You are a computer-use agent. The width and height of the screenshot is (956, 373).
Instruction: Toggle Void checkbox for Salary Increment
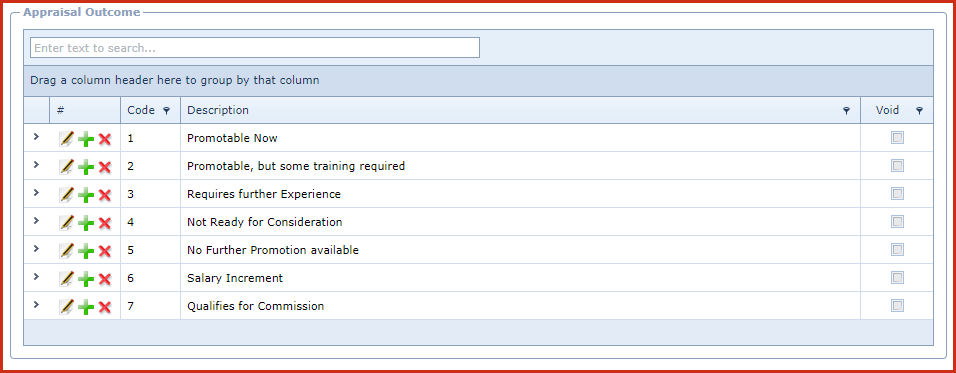897,278
